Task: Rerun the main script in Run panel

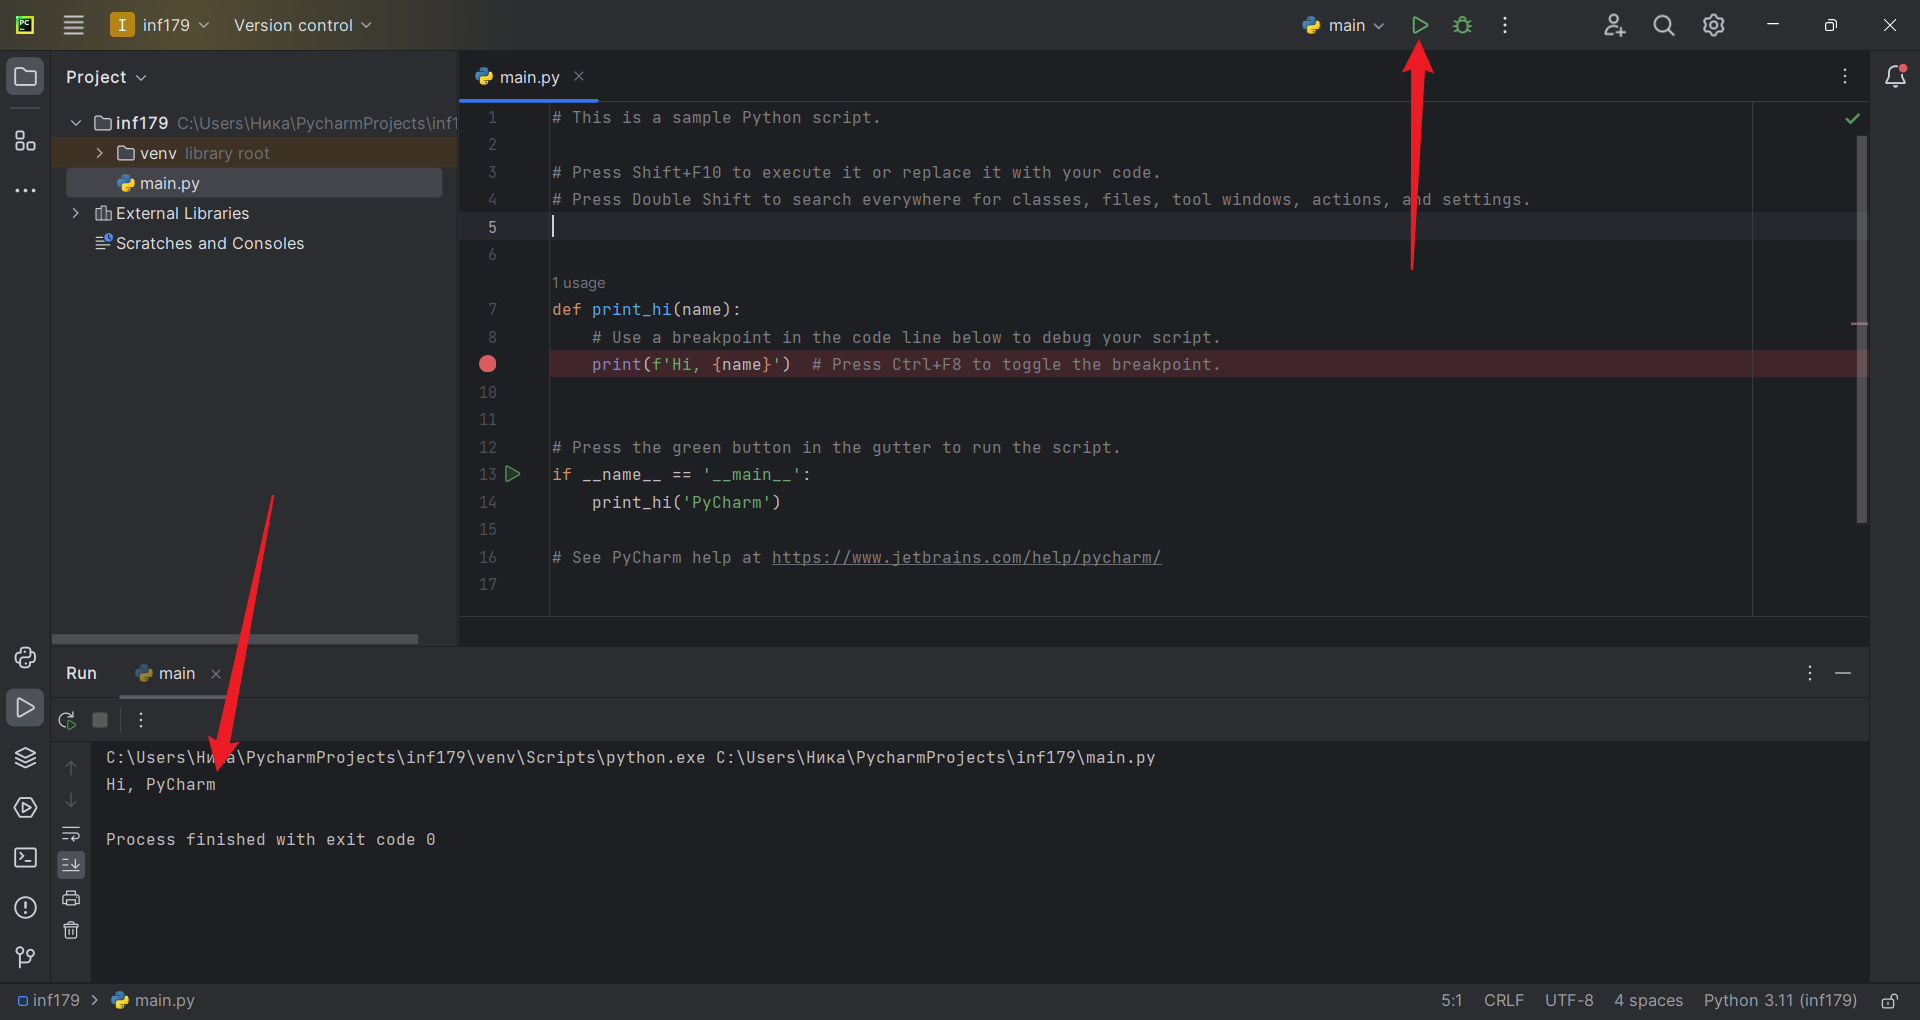Action: click(x=67, y=720)
